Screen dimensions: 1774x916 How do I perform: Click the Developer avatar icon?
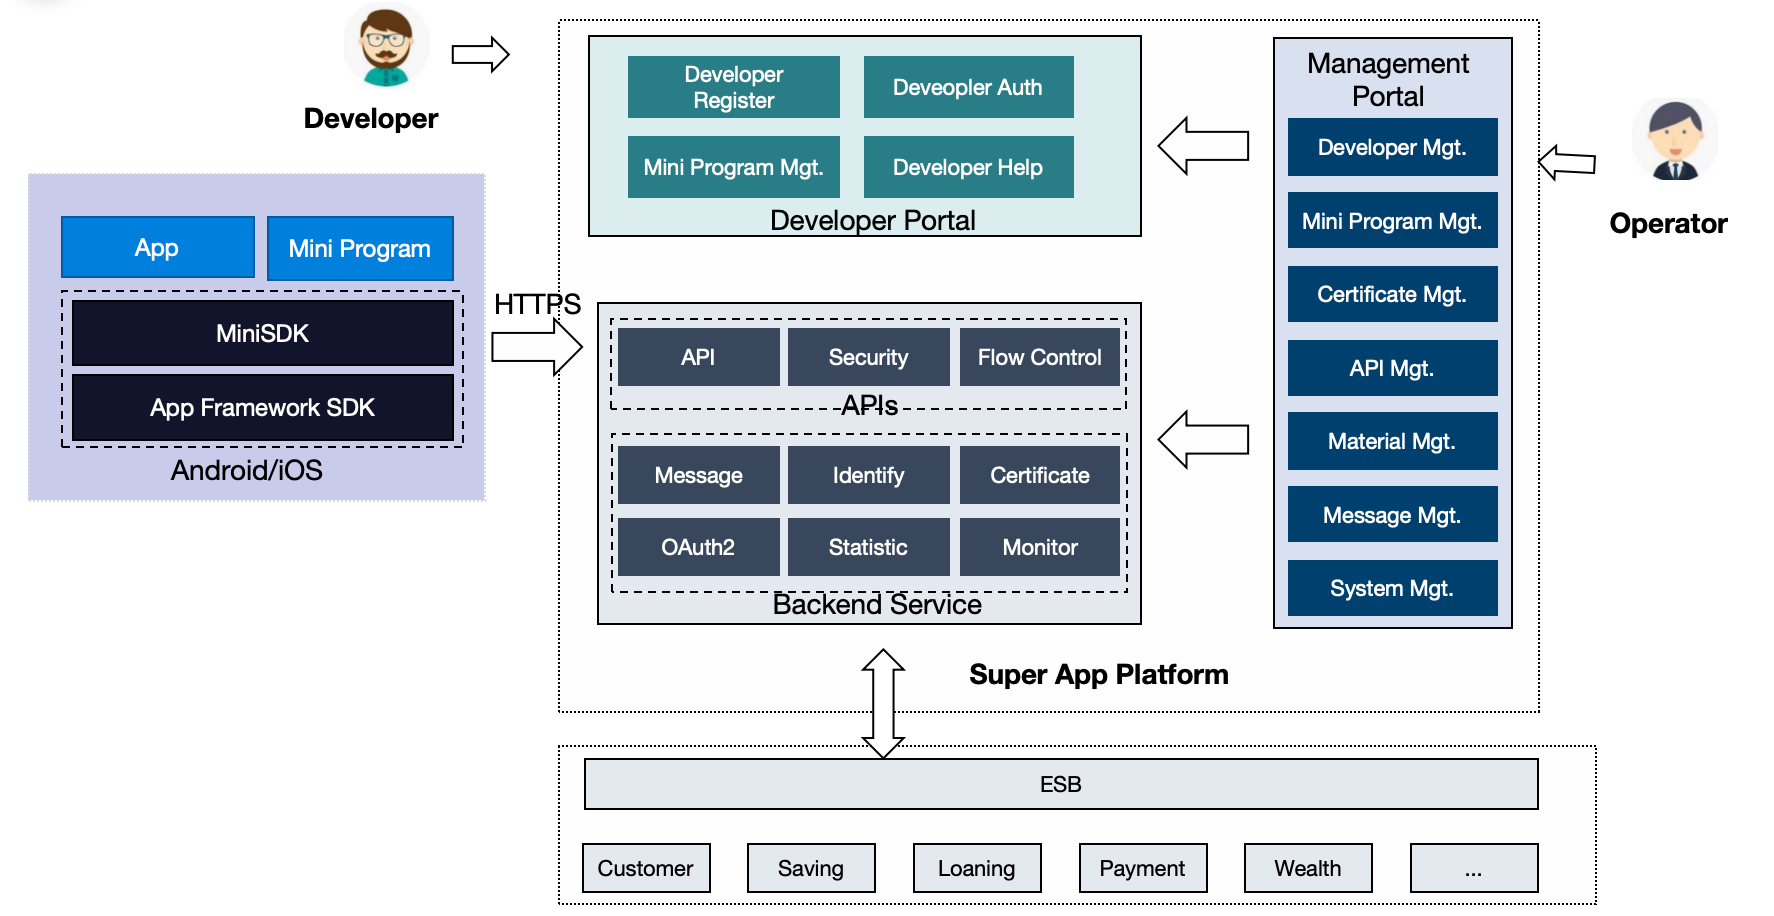pos(387,46)
